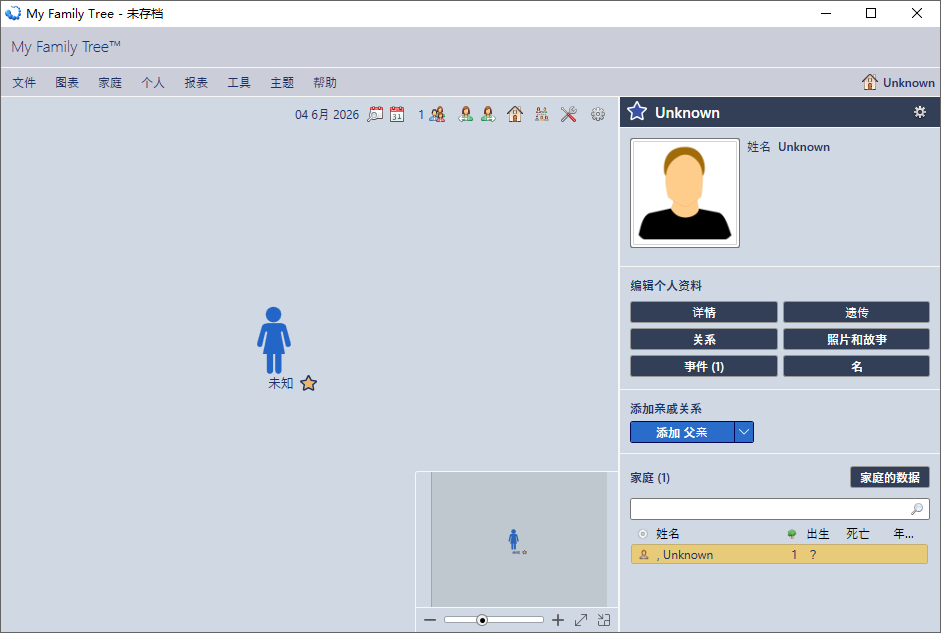Go to the previous person icon

click(465, 114)
